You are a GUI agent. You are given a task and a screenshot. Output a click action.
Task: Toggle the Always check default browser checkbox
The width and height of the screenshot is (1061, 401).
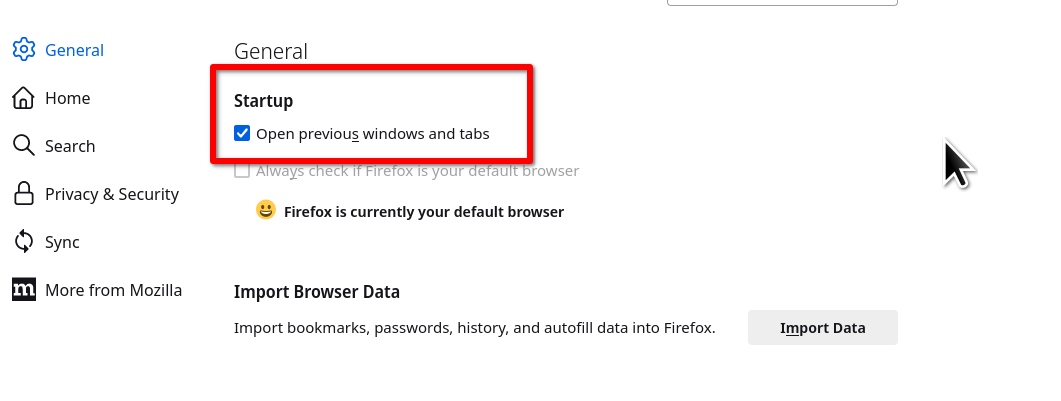coord(242,171)
